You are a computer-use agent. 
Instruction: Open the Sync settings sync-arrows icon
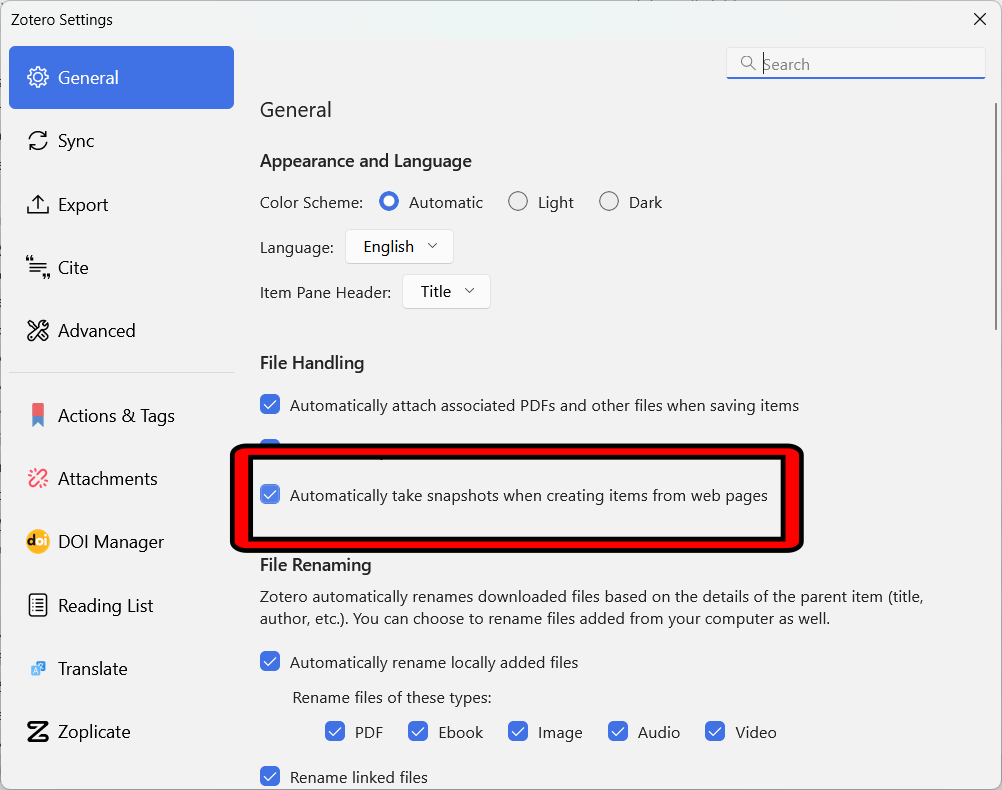pyautogui.click(x=38, y=141)
